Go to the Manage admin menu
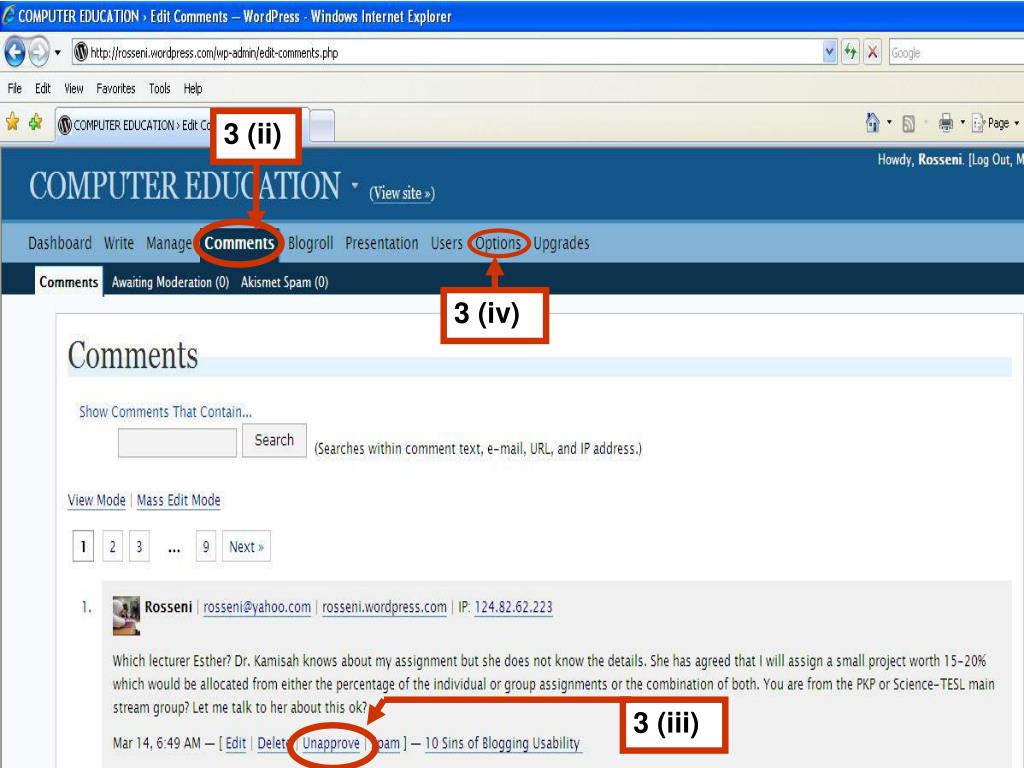The image size is (1024, 768). 169,243
